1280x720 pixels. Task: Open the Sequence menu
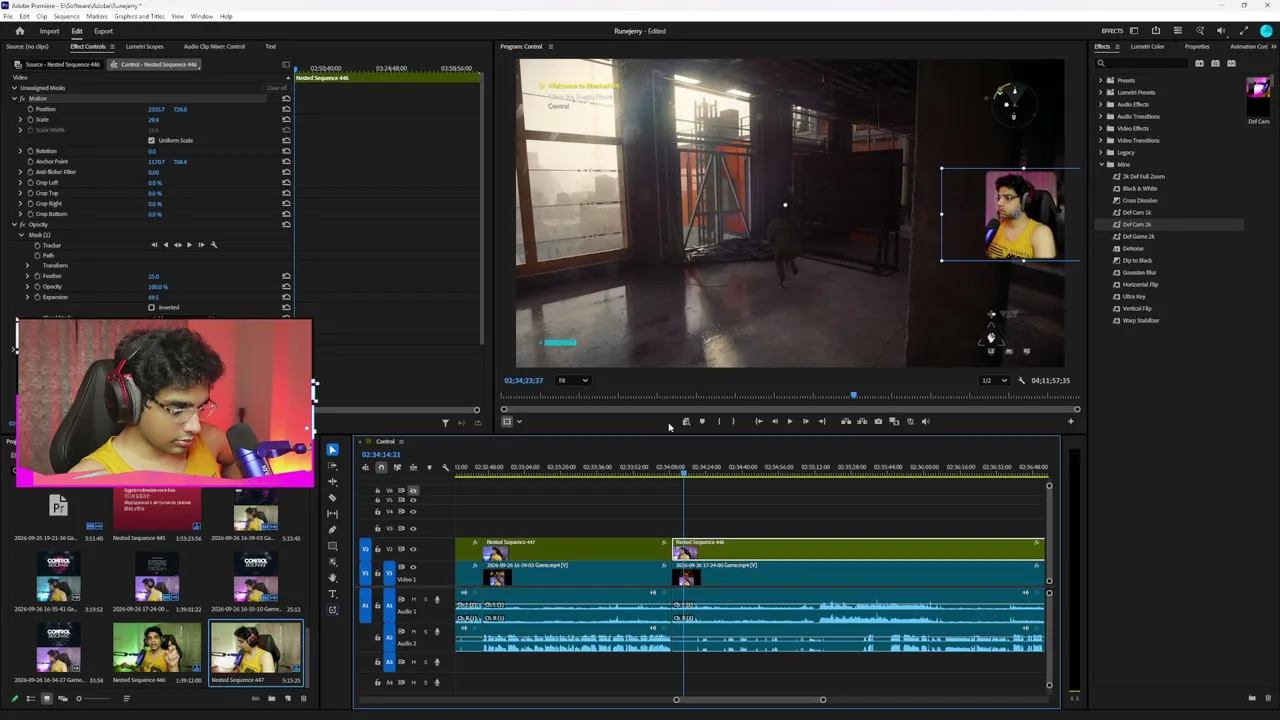point(66,16)
